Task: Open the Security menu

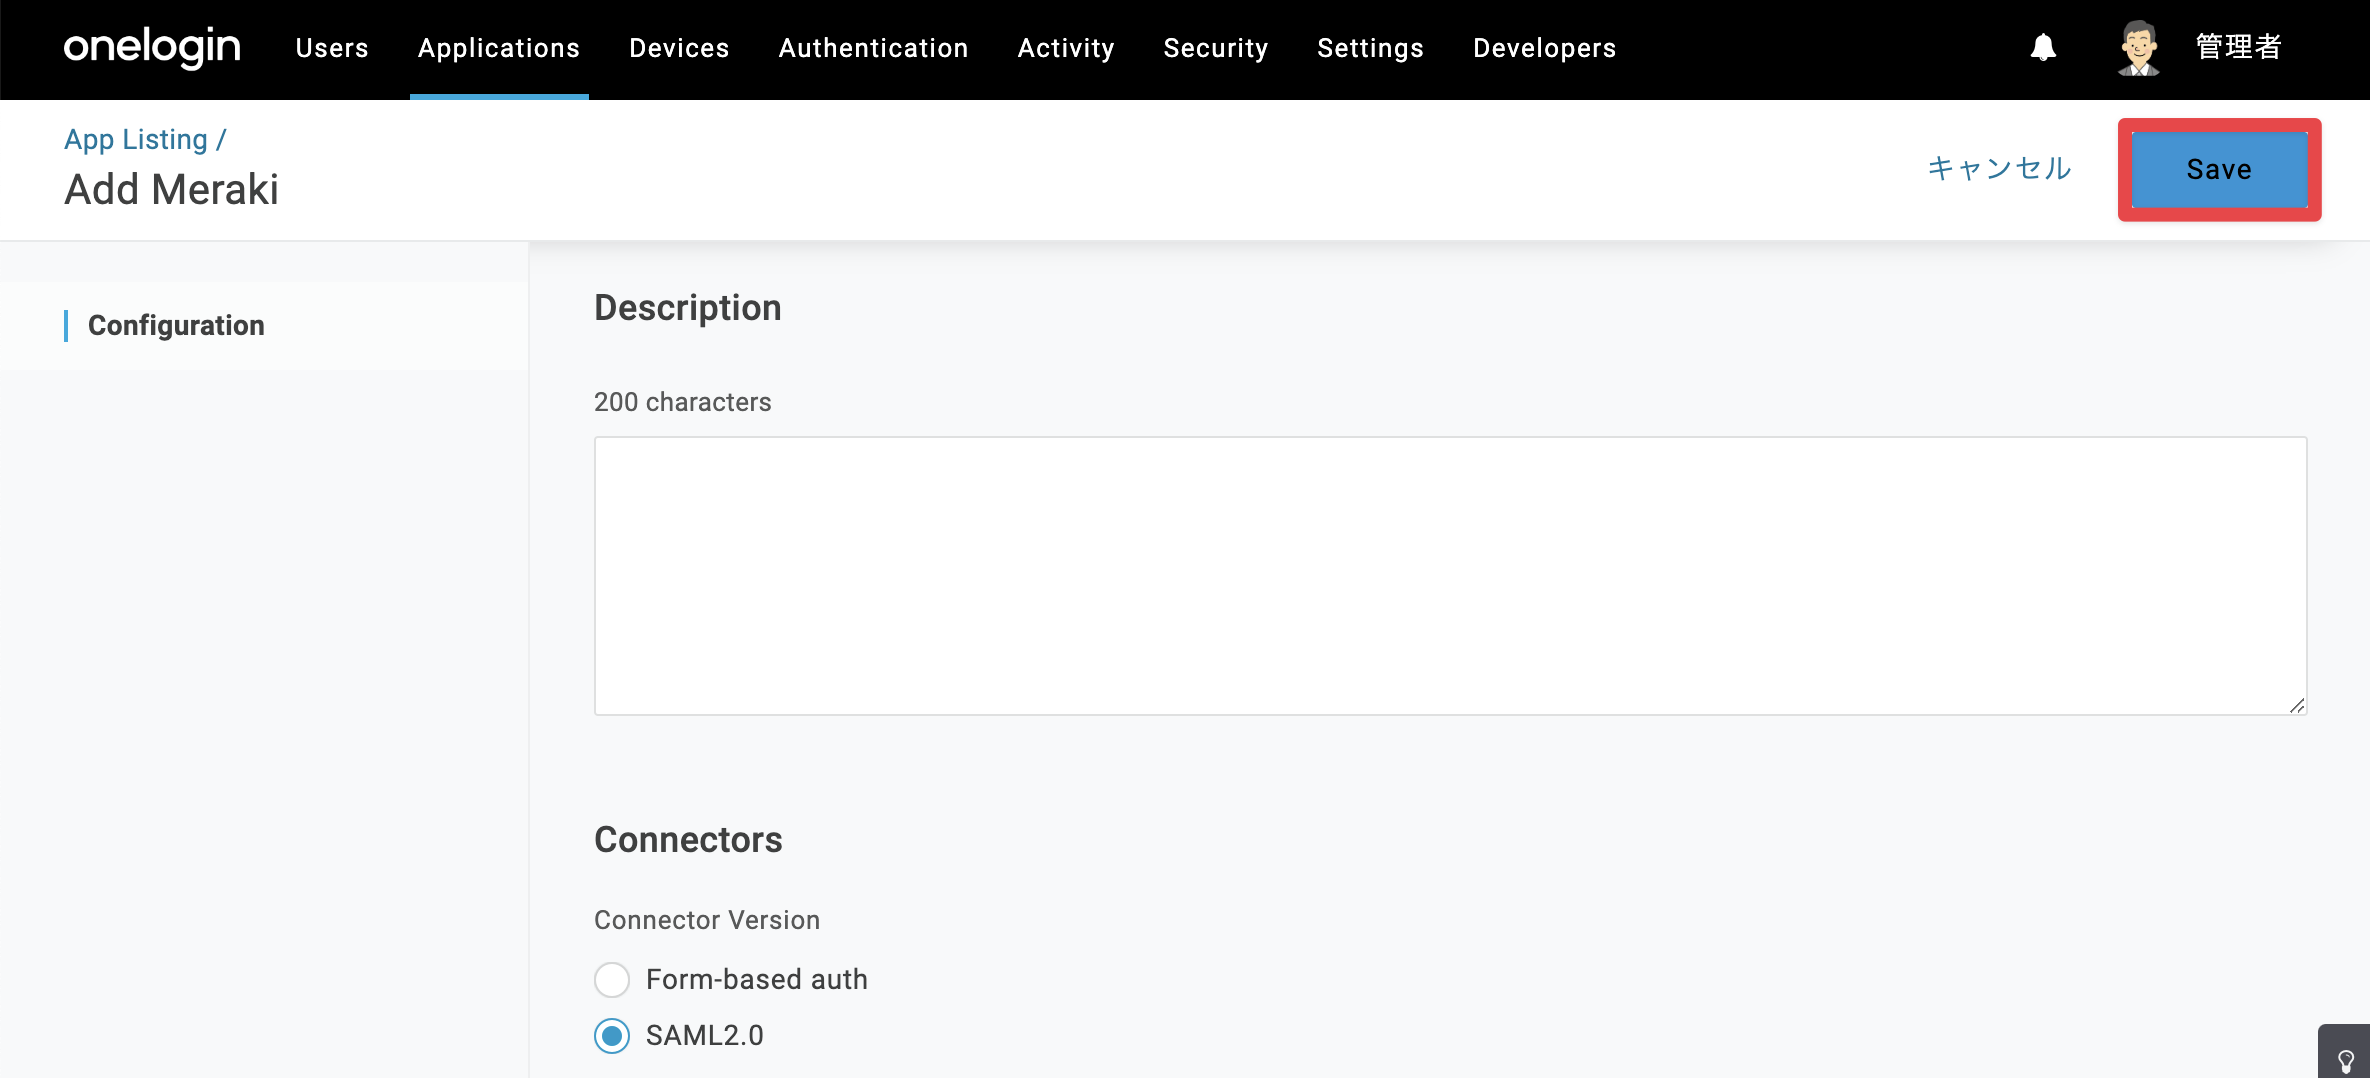Action: point(1216,48)
